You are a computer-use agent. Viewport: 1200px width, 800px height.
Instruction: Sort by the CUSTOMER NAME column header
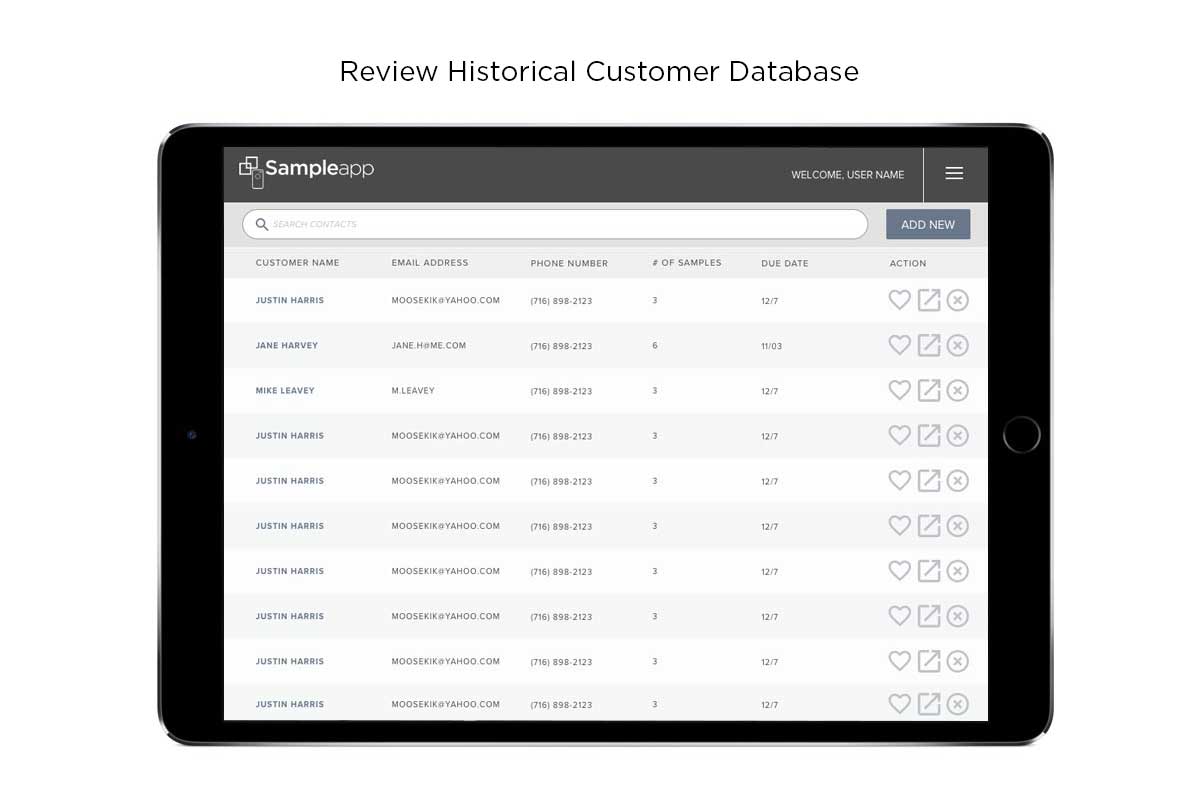297,263
